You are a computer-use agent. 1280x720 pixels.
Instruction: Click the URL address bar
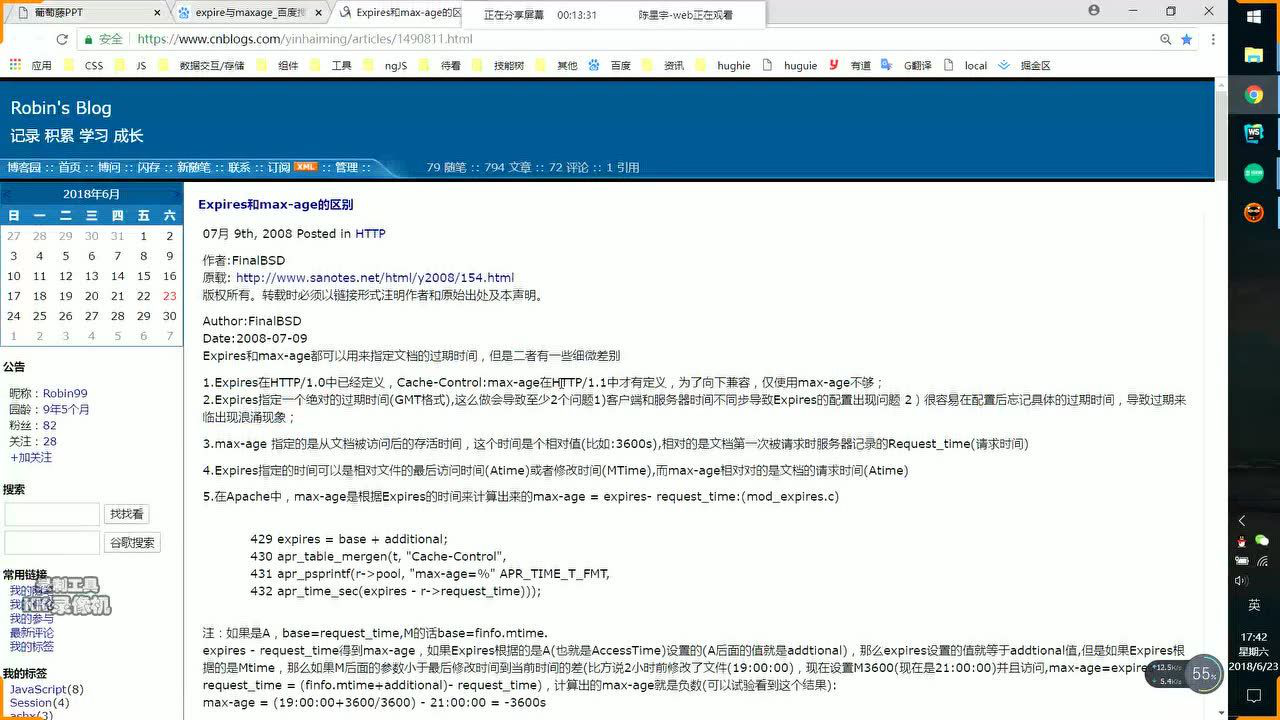point(640,39)
